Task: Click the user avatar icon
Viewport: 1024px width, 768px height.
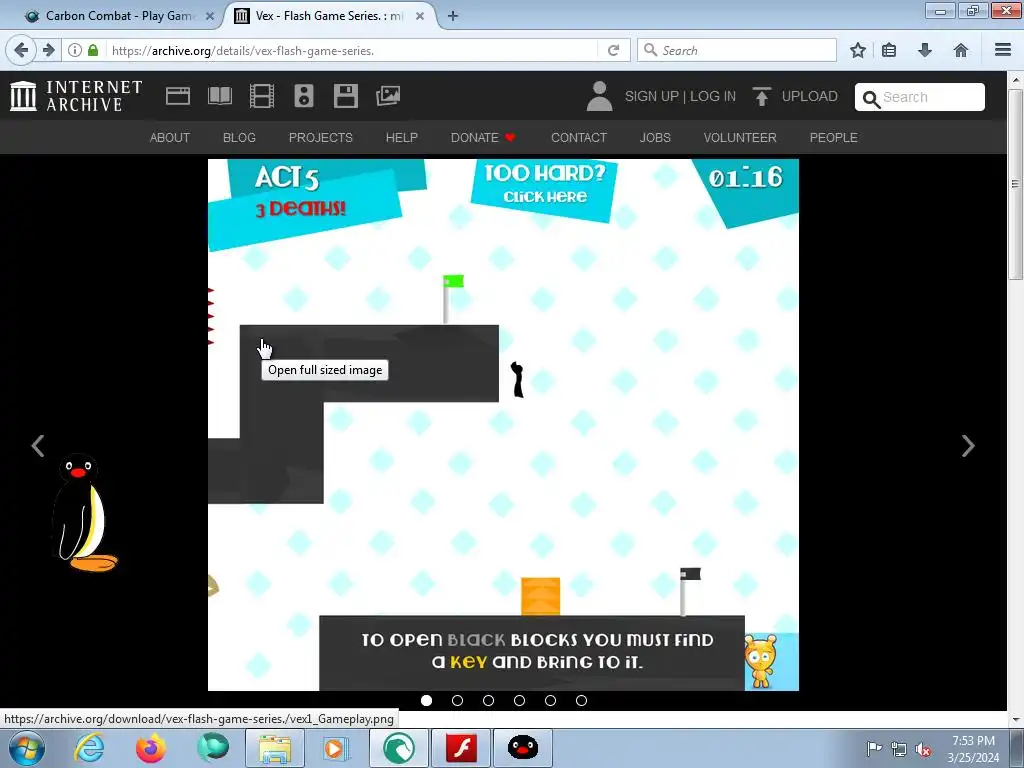Action: pyautogui.click(x=599, y=96)
